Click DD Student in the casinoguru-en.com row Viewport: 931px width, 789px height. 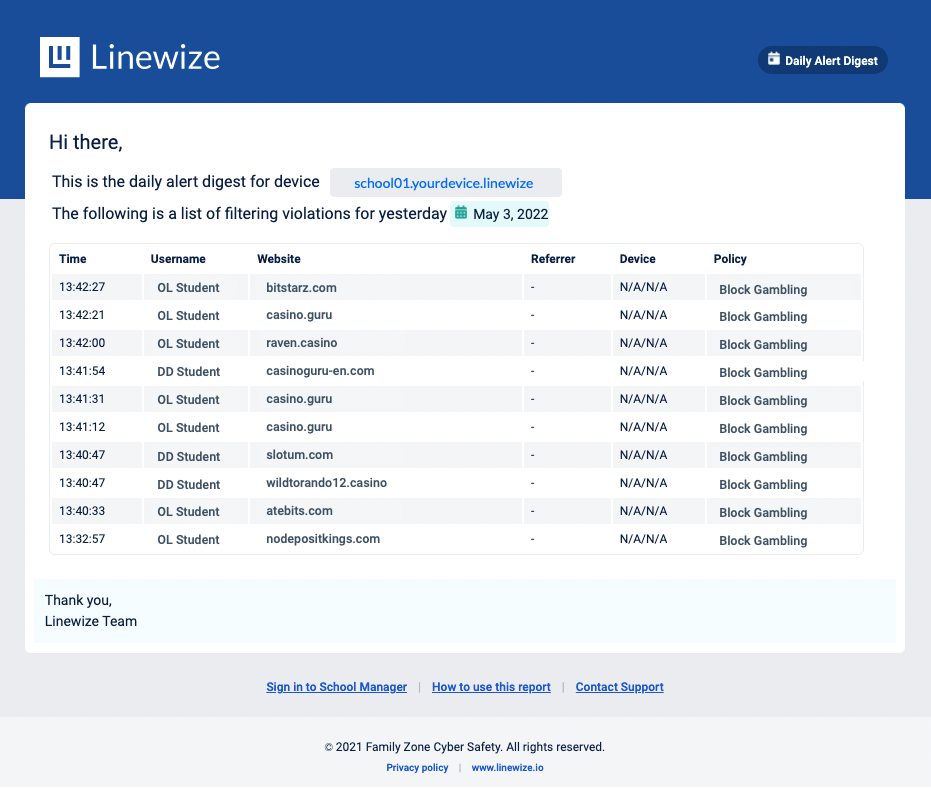188,372
